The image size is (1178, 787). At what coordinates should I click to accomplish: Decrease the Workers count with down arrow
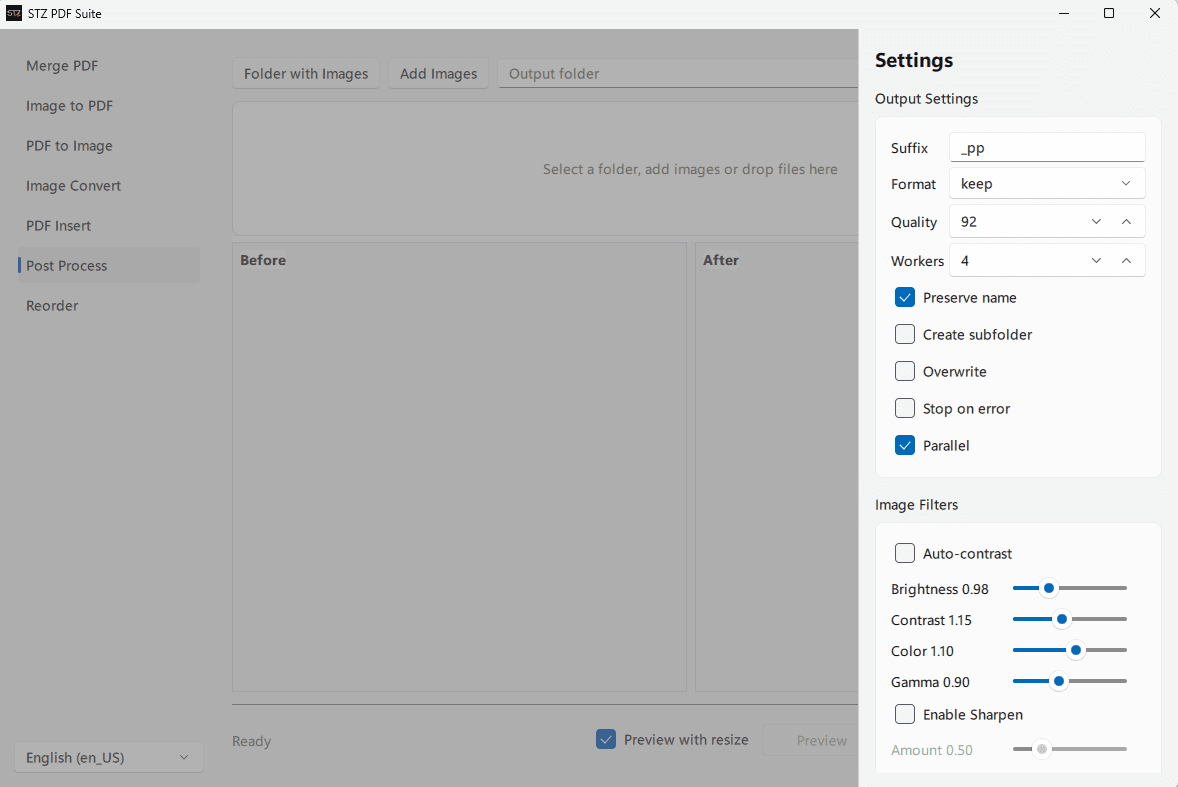click(x=1096, y=261)
